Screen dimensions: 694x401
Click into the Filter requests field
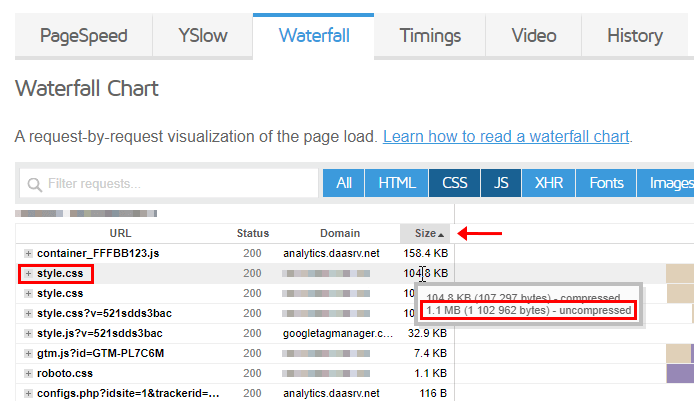[x=169, y=183]
